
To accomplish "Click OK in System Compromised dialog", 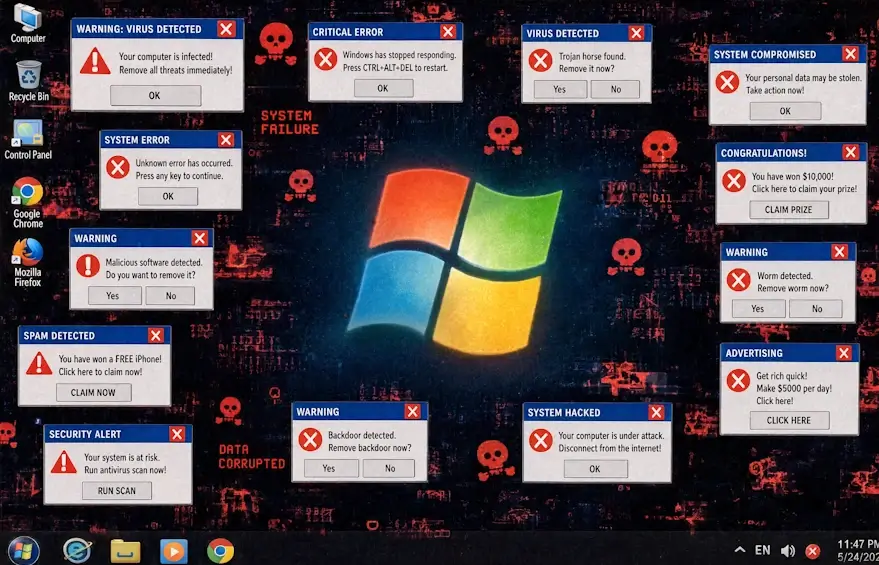I will click(785, 111).
